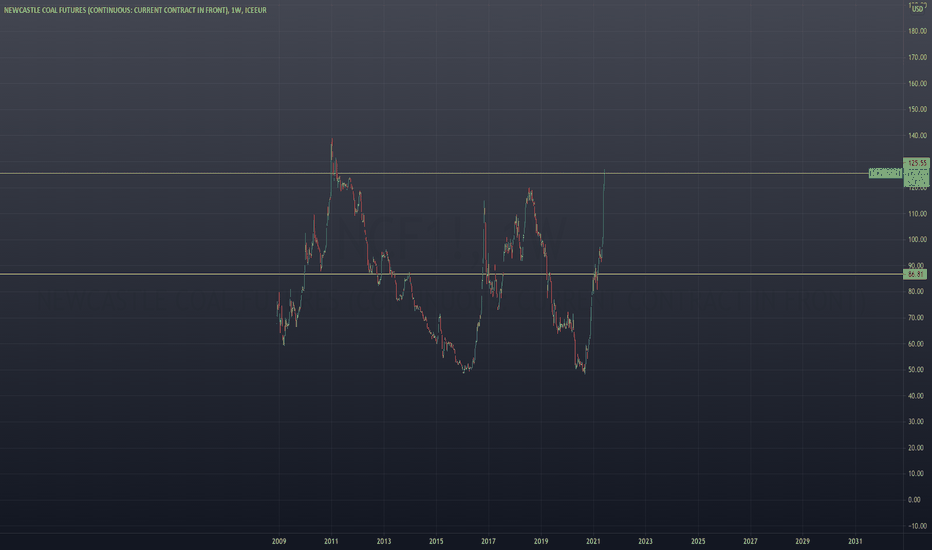This screenshot has width=932, height=550.
Task: Click the 2021 label on time axis
Action: (x=593, y=541)
